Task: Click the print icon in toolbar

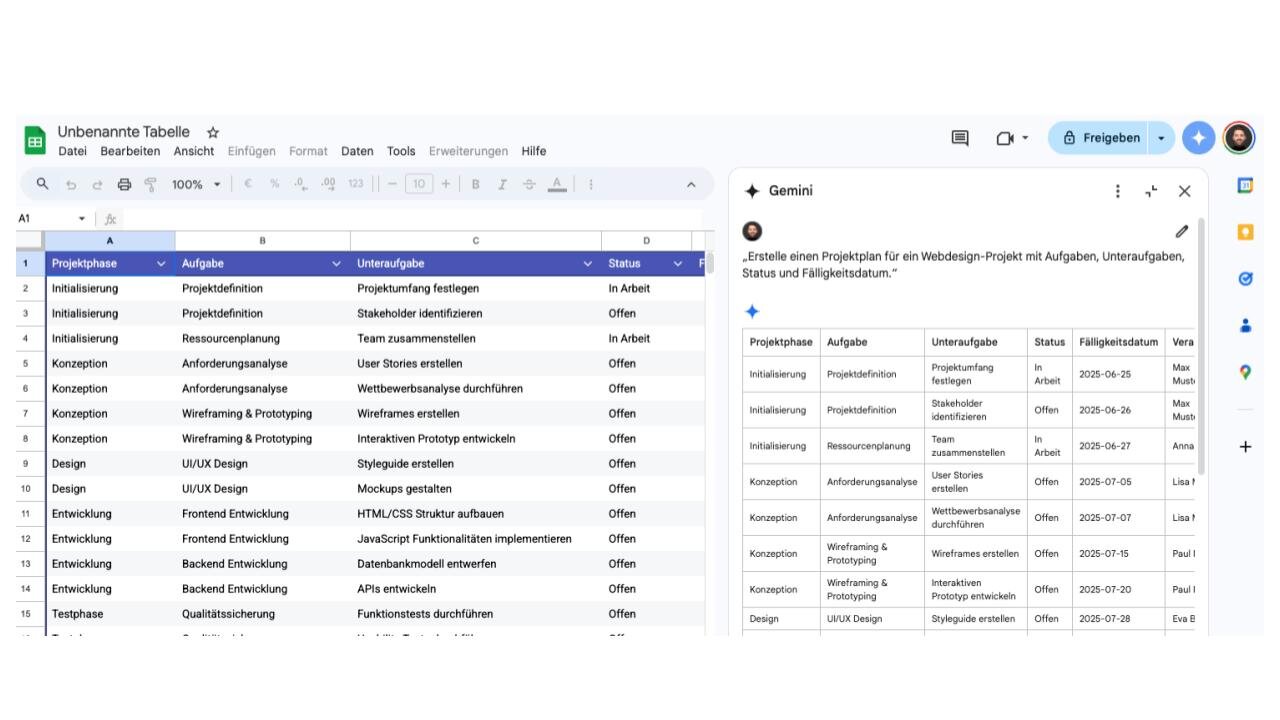Action: [124, 184]
